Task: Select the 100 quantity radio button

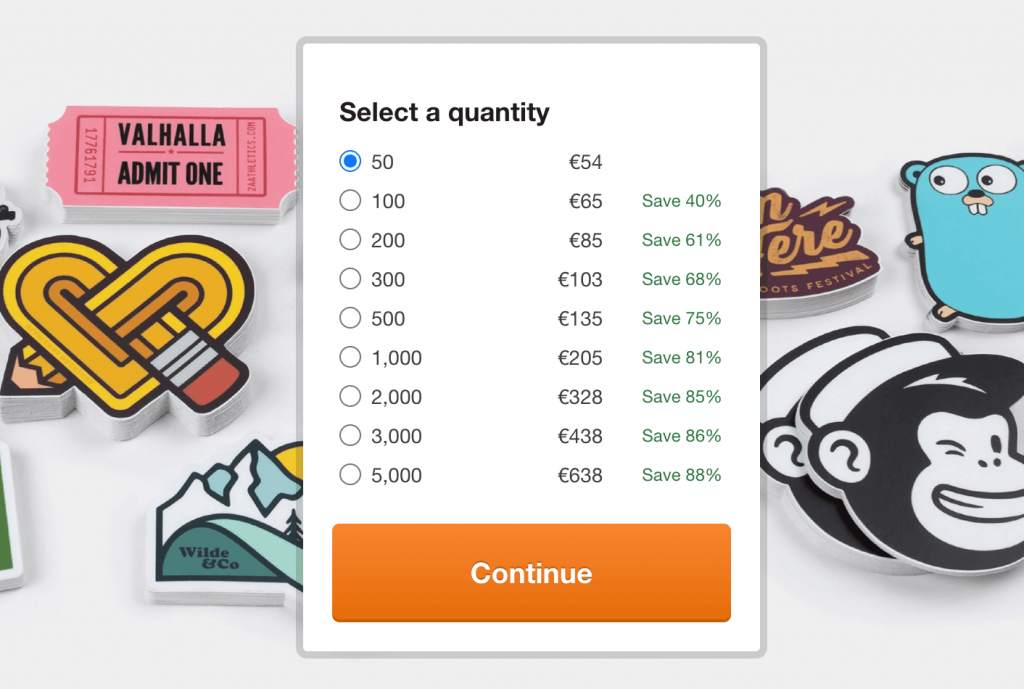Action: click(x=350, y=200)
